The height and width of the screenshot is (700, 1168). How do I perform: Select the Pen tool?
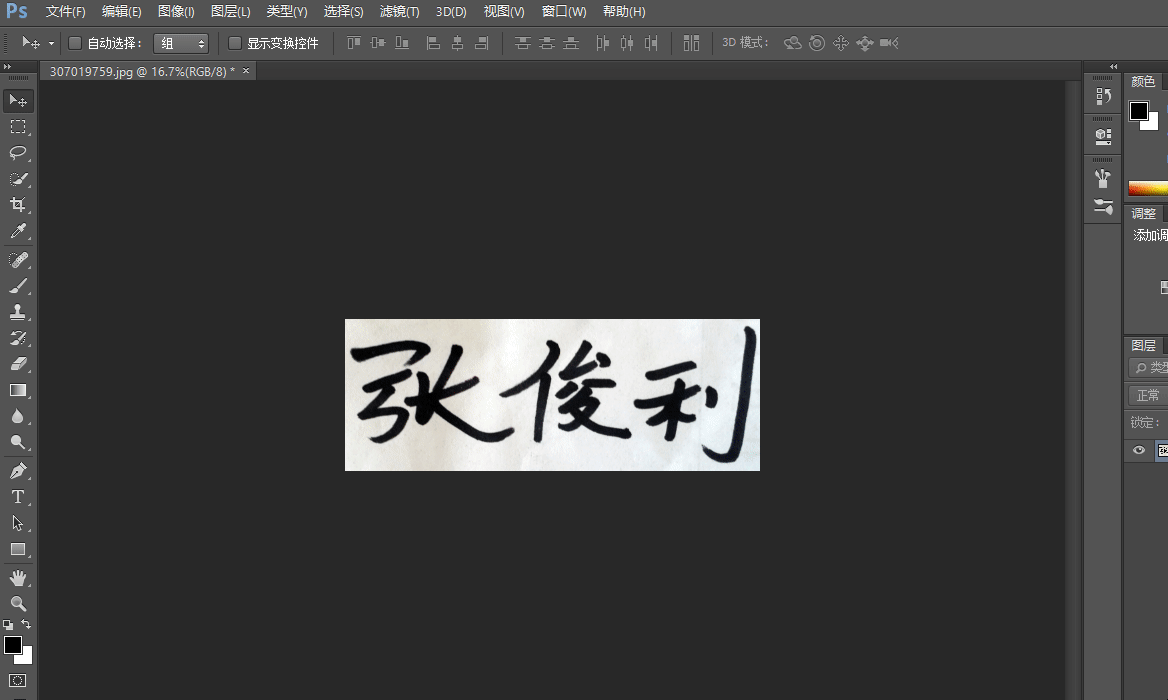pyautogui.click(x=18, y=471)
